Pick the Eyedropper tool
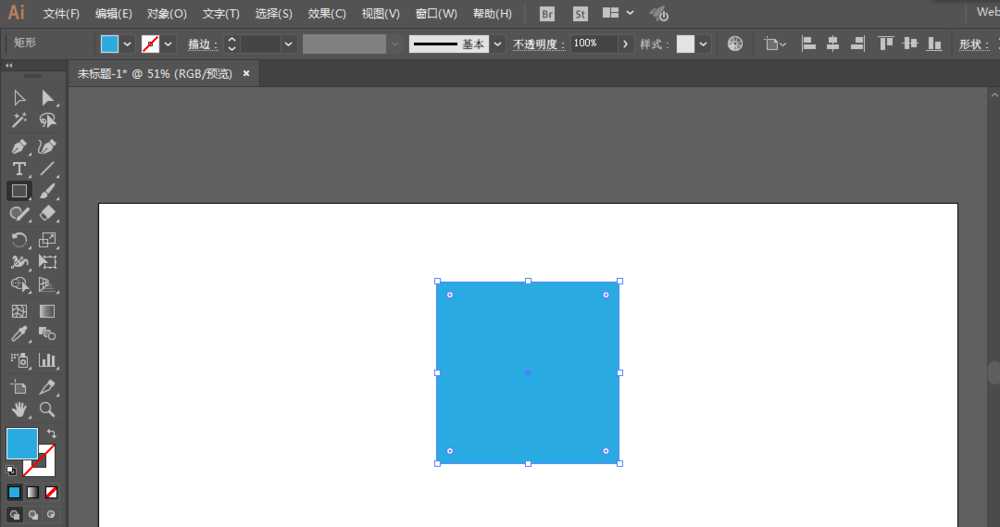 pyautogui.click(x=19, y=334)
